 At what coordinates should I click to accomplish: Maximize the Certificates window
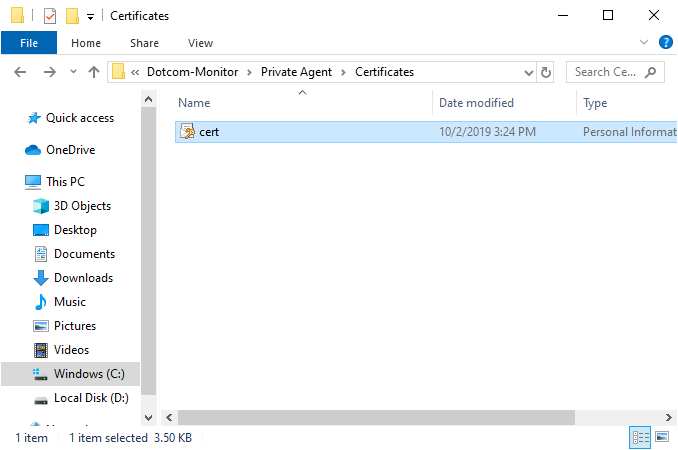click(x=608, y=16)
